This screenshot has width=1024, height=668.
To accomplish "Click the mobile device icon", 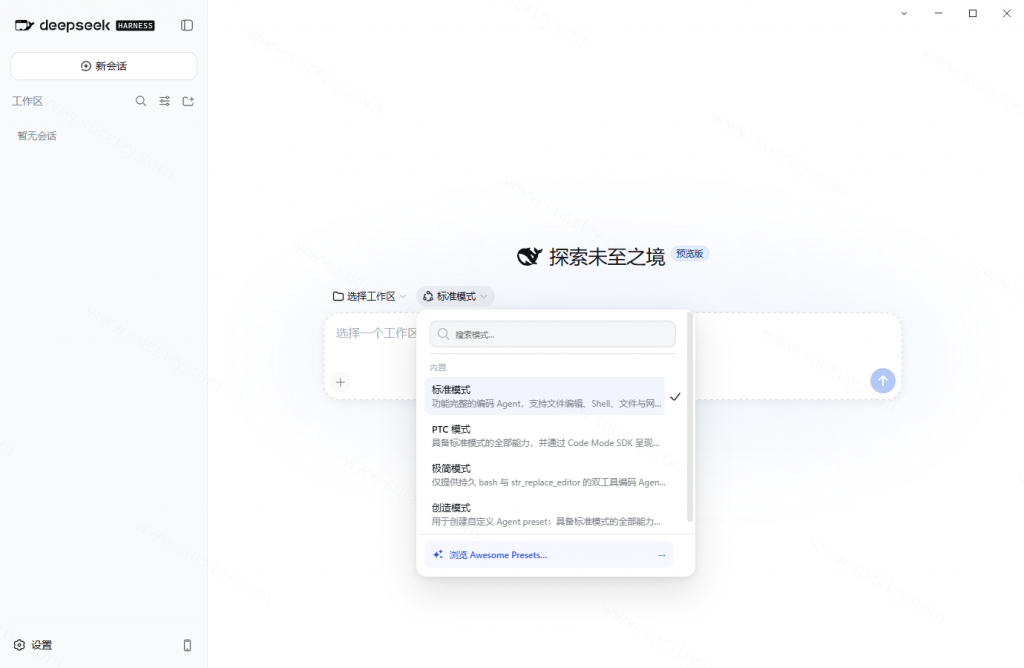I will click(x=187, y=645).
